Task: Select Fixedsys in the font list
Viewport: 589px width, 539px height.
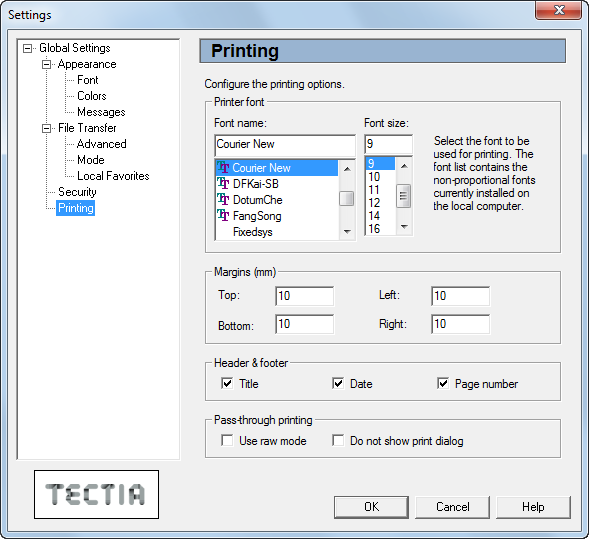Action: [277, 232]
